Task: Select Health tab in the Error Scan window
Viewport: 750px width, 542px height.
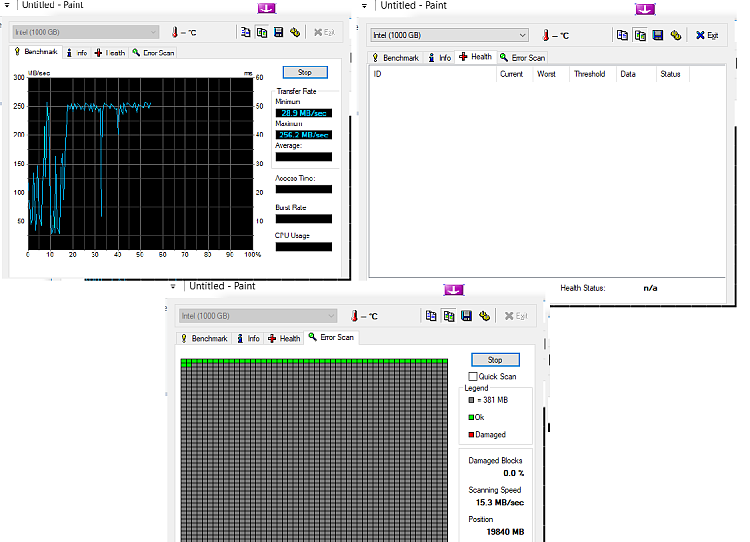Action: 284,338
